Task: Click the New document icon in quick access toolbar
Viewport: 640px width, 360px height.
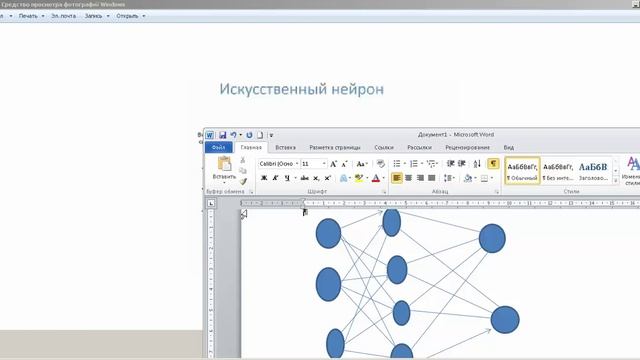Action: pyautogui.click(x=260, y=135)
